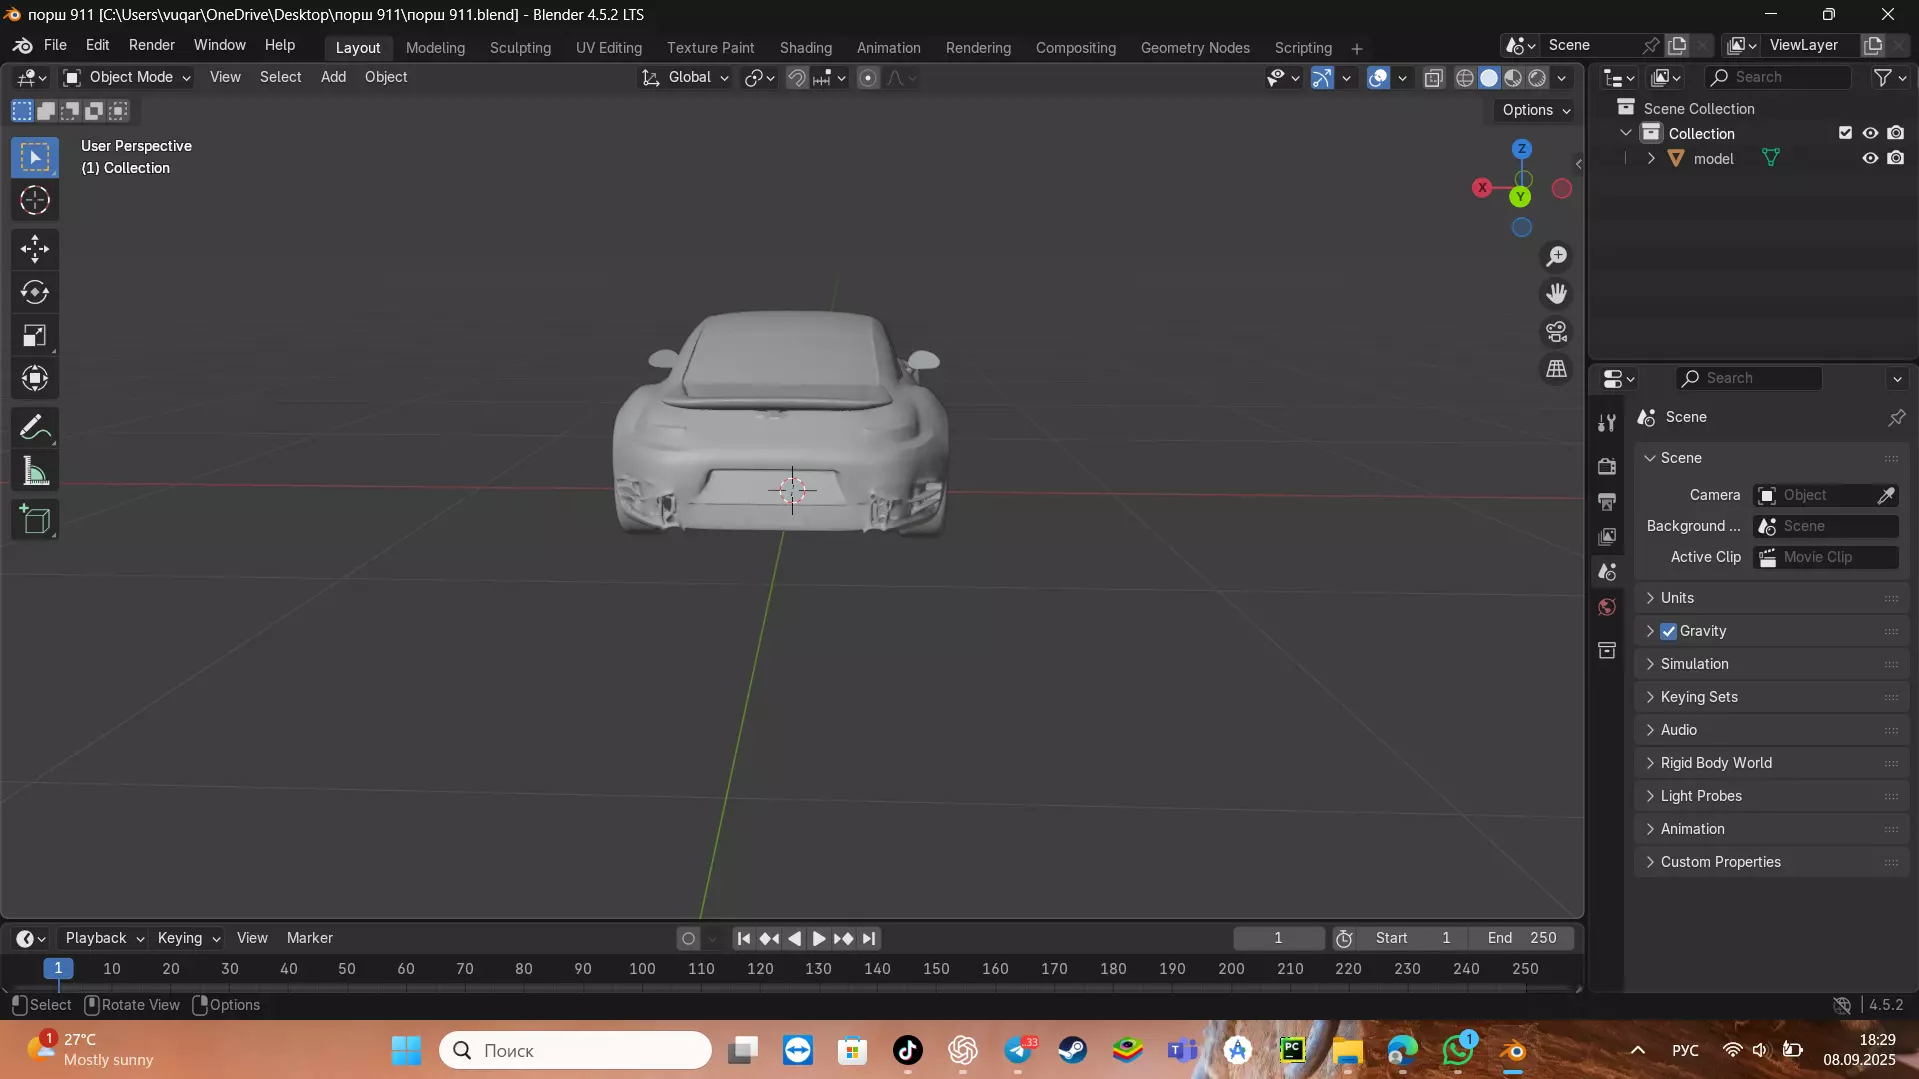This screenshot has width=1919, height=1079.
Task: Activate the Scale tool
Action: click(35, 336)
